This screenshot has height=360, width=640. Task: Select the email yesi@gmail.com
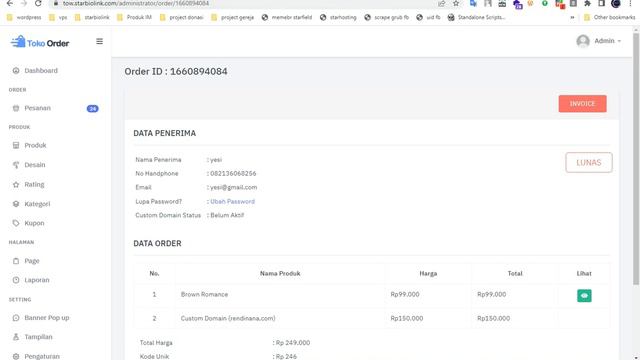233,187
